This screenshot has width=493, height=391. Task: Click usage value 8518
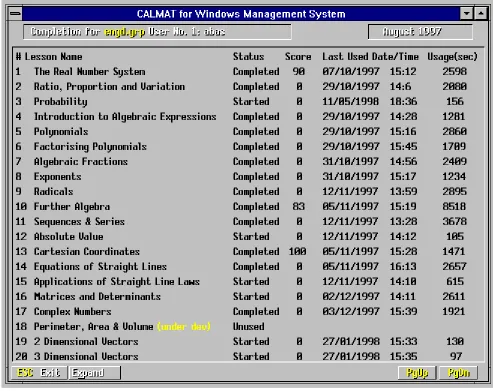coord(454,207)
